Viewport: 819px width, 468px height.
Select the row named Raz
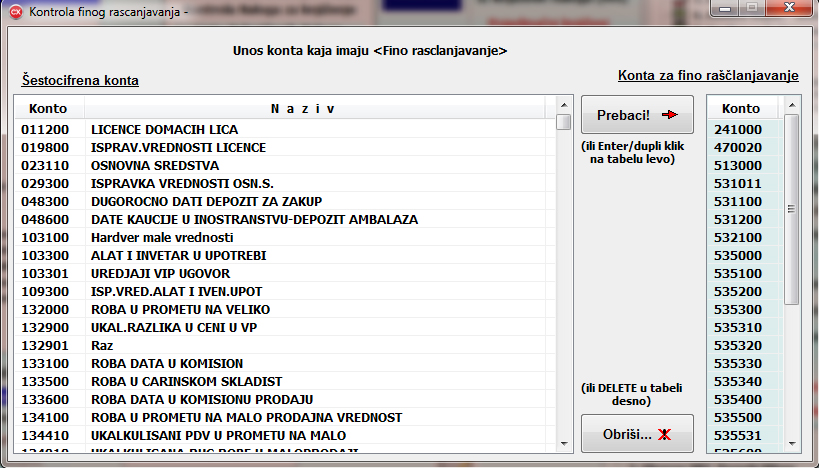(x=285, y=346)
